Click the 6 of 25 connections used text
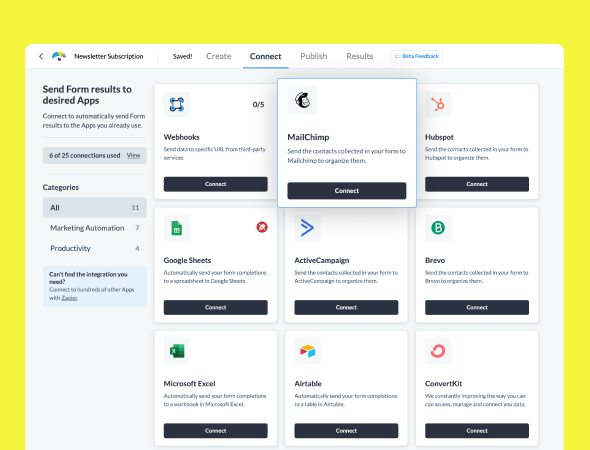The image size is (590, 450). (x=85, y=155)
